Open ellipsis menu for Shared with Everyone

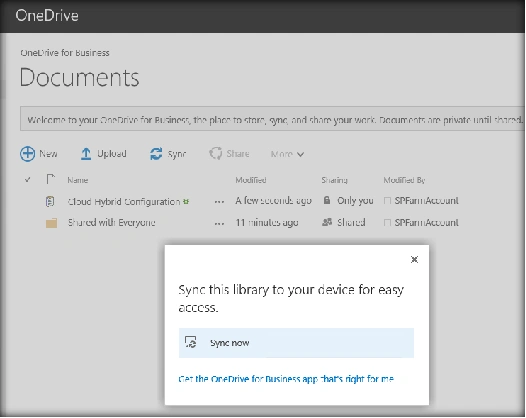pyautogui.click(x=219, y=224)
